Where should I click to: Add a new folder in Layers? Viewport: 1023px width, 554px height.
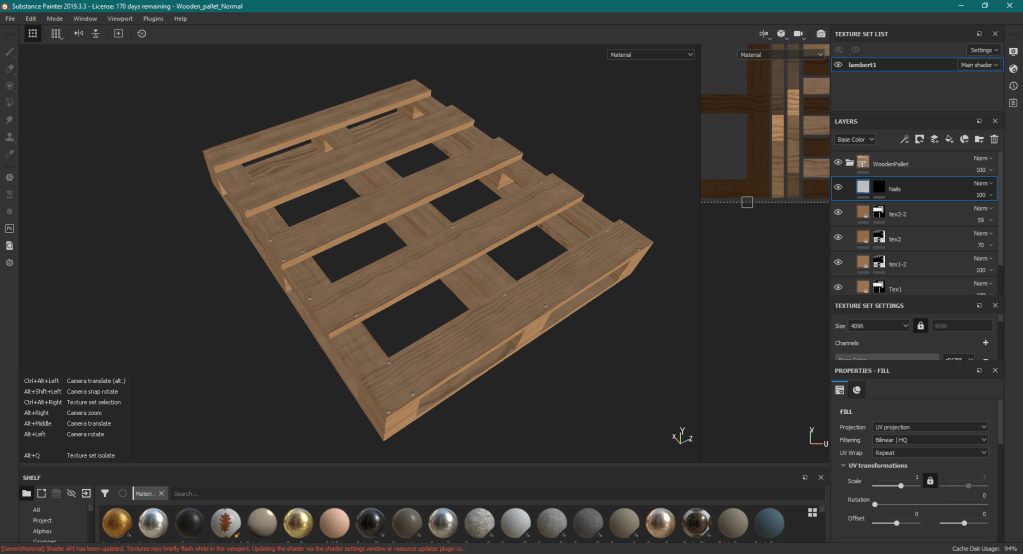(x=979, y=139)
